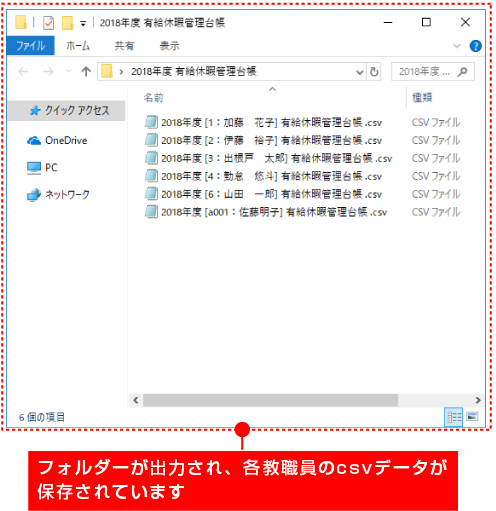Expand the ribbon with the chevron arrow
This screenshot has width=496, height=511.
(457, 46)
